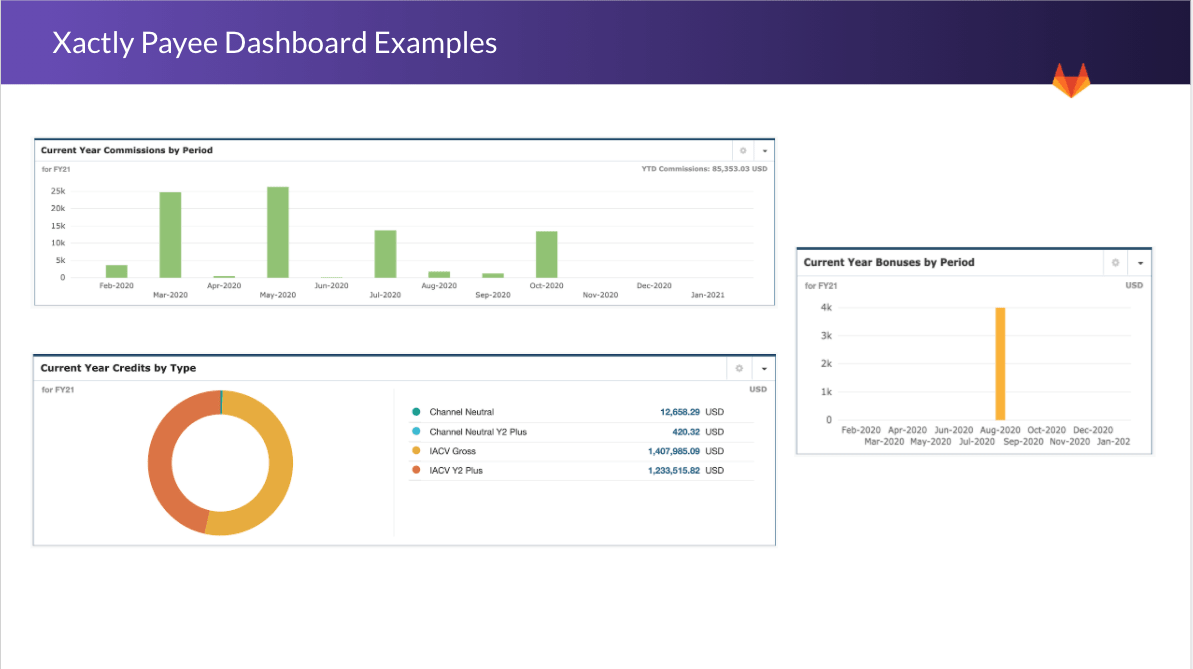Expand Commissions by Period dropdown arrow

point(764,151)
